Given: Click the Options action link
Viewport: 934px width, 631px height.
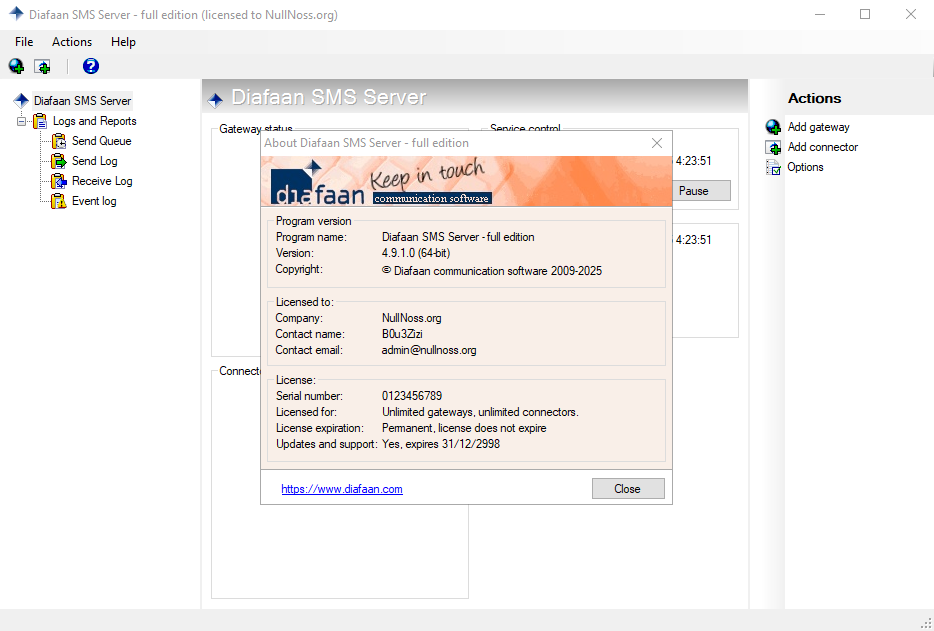Looking at the screenshot, I should pyautogui.click(x=805, y=167).
